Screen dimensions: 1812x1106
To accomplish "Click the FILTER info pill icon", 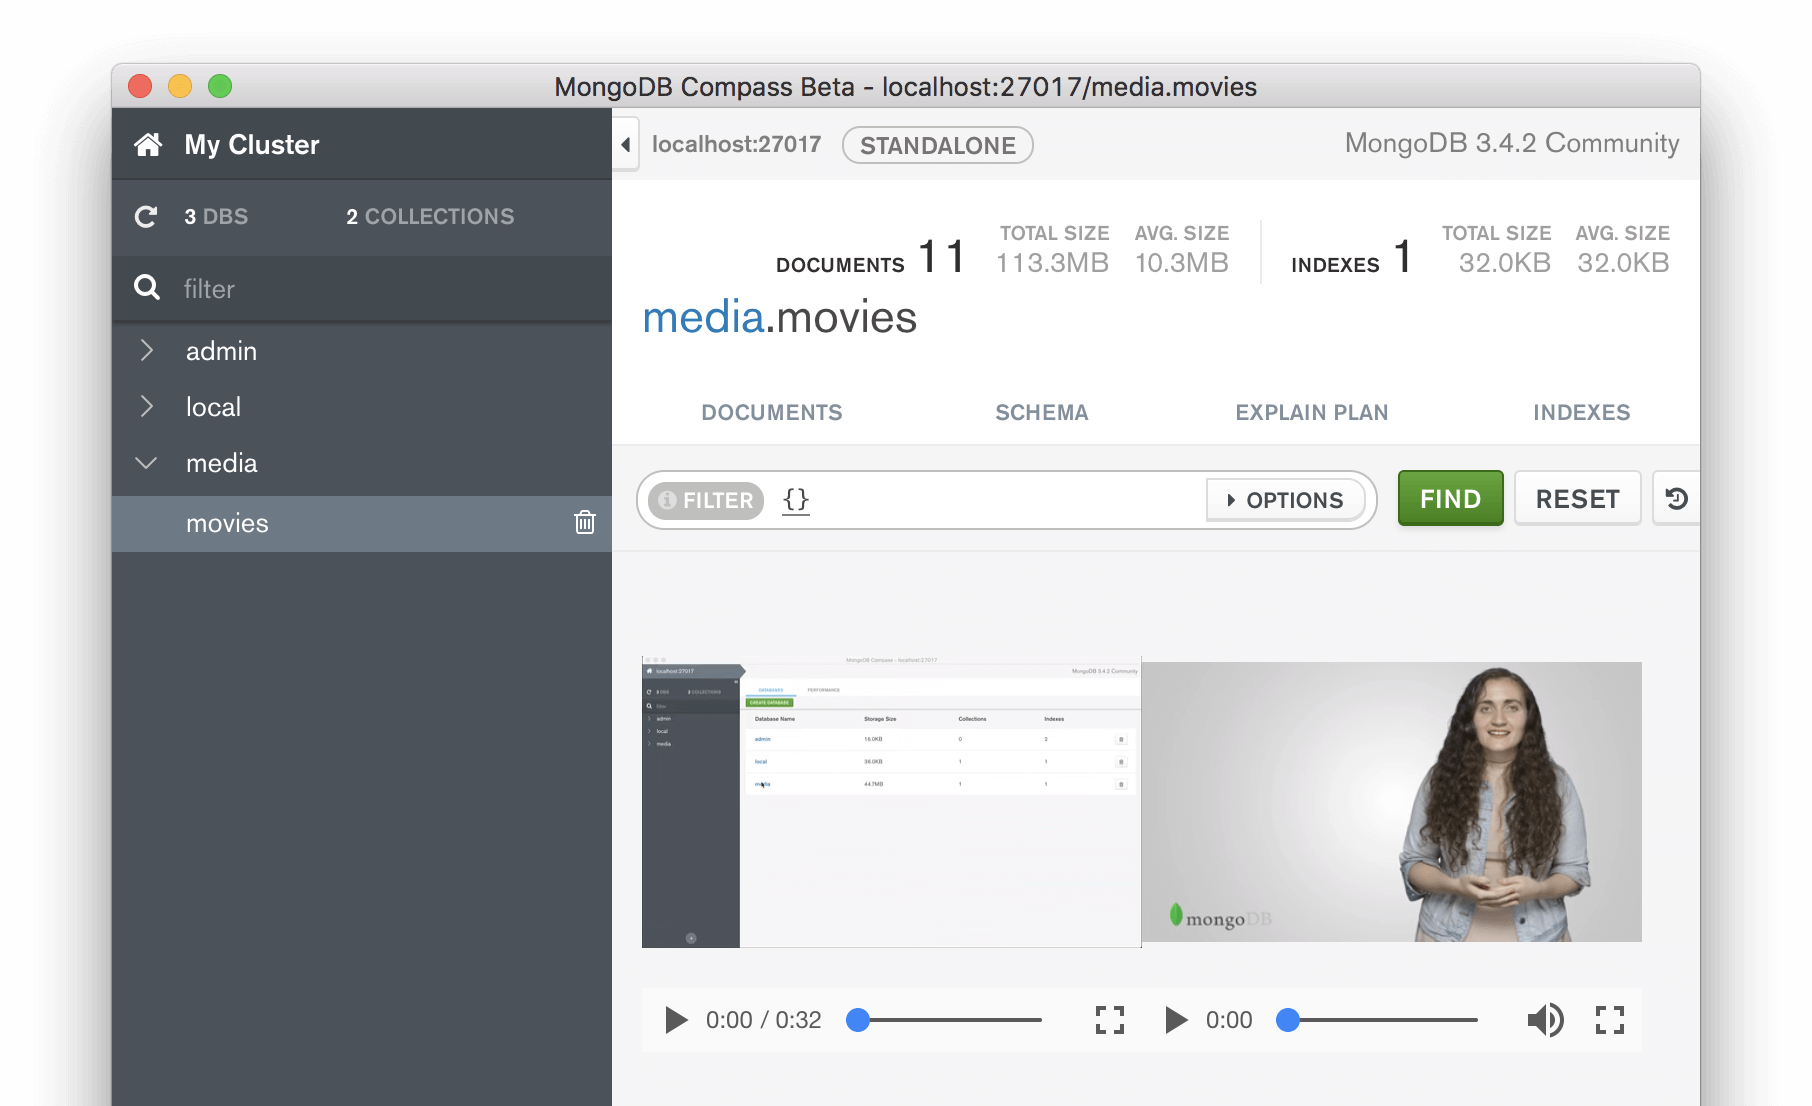I will coord(668,500).
